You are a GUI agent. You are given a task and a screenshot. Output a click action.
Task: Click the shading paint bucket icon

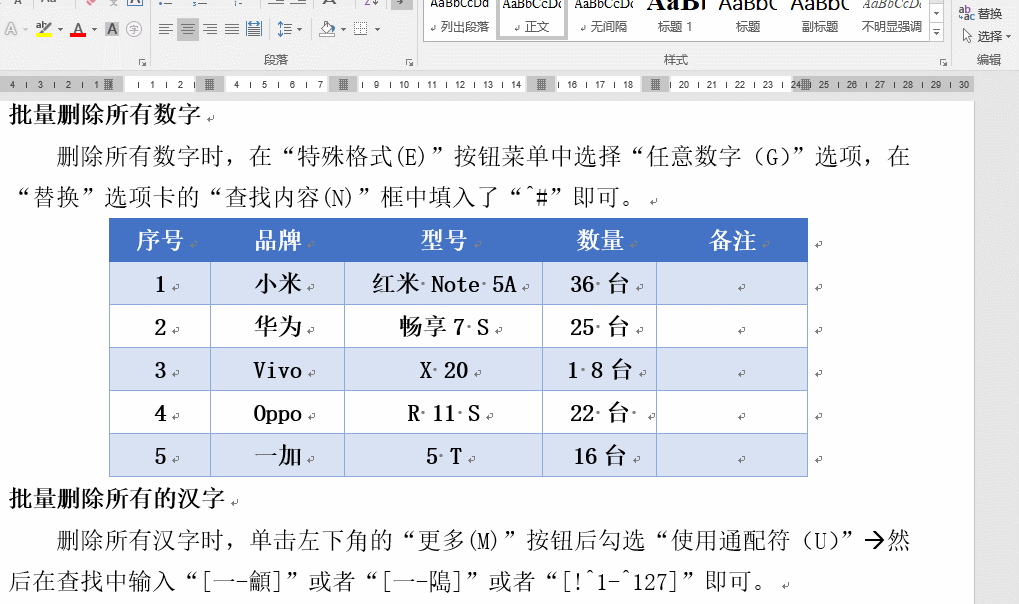[x=328, y=29]
